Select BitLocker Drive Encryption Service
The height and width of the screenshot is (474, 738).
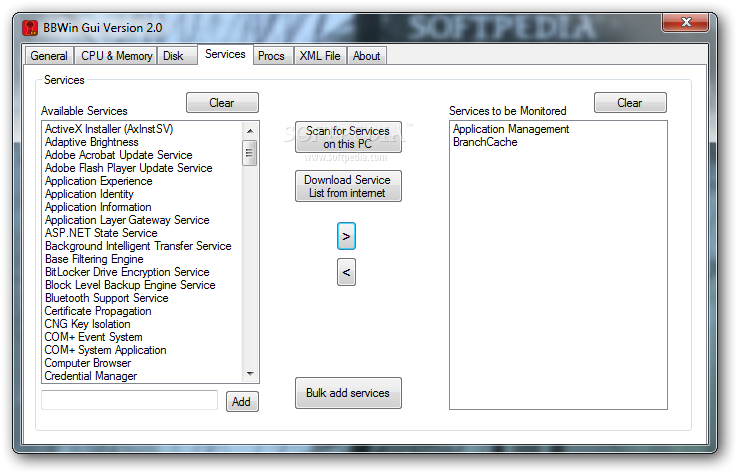tap(127, 272)
